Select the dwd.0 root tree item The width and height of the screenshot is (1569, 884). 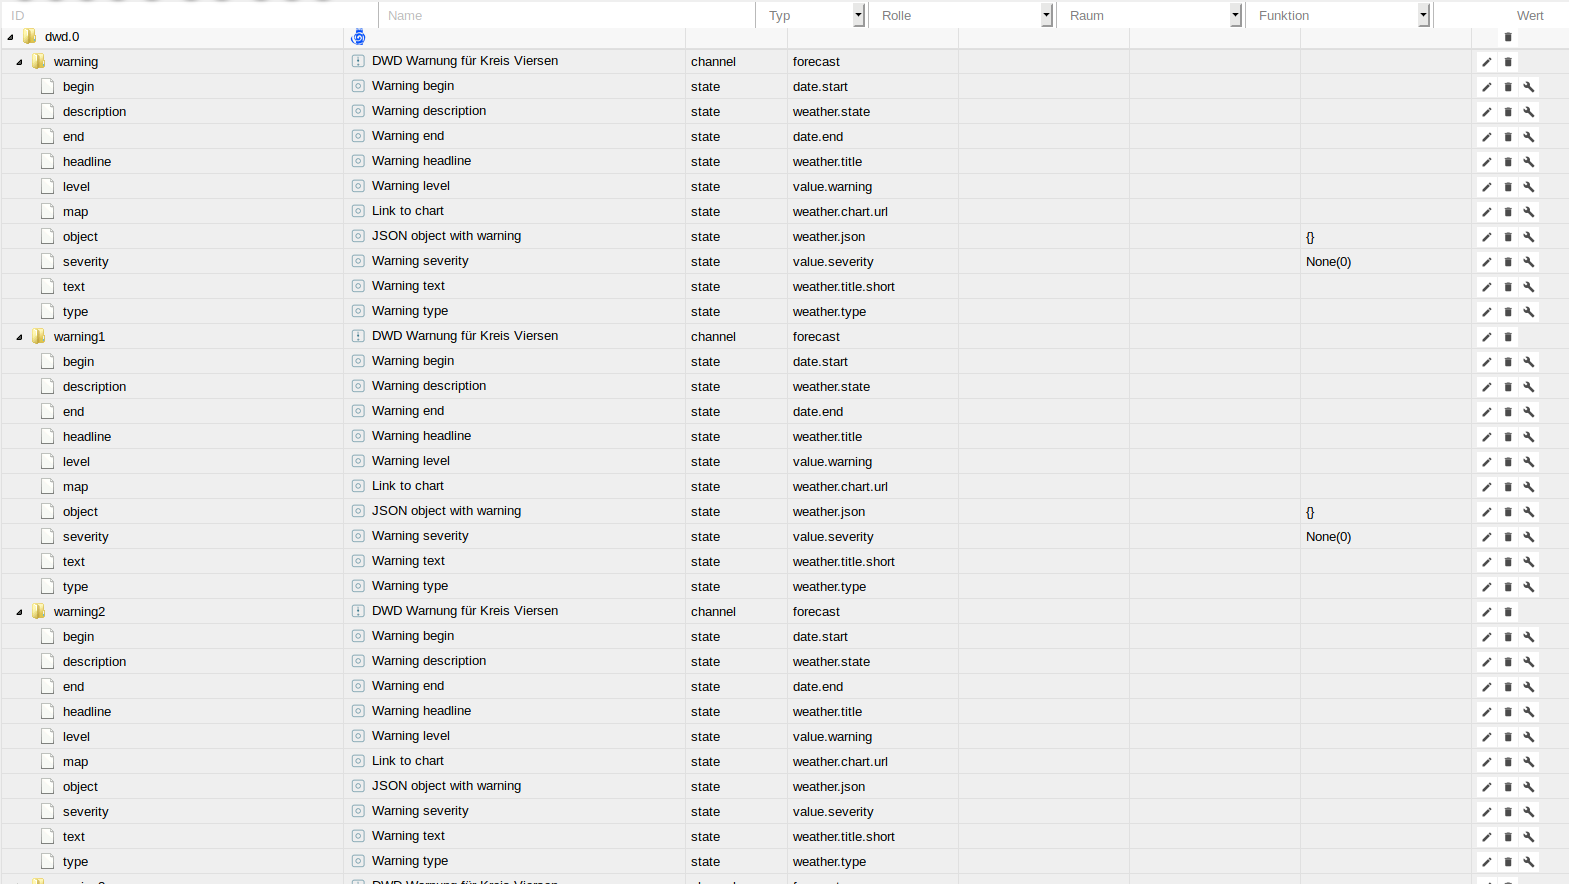click(x=62, y=37)
